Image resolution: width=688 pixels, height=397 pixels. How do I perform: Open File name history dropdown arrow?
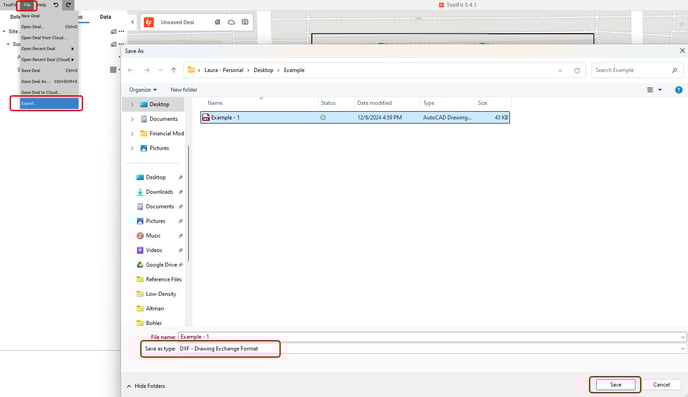point(682,337)
